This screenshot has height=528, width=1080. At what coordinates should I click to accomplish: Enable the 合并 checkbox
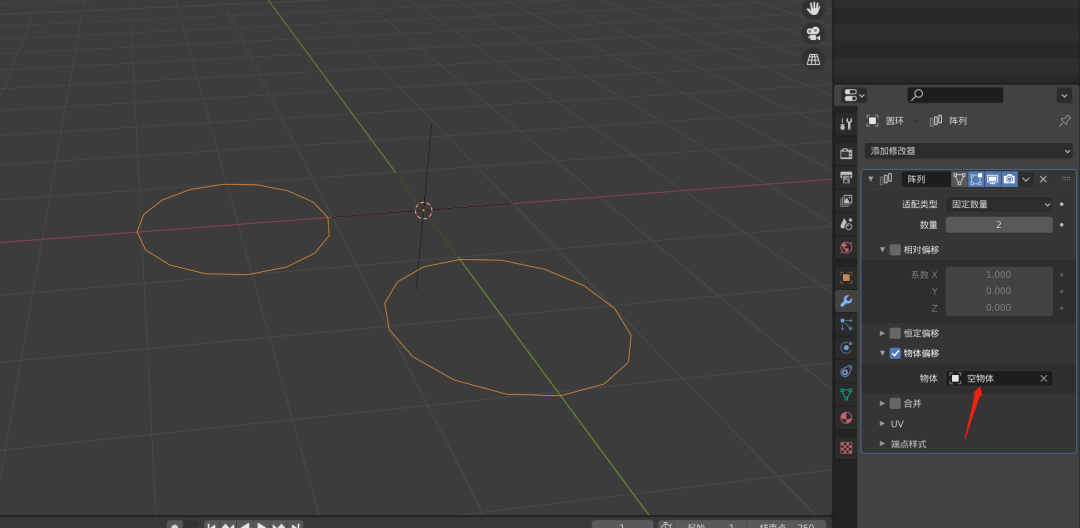895,403
